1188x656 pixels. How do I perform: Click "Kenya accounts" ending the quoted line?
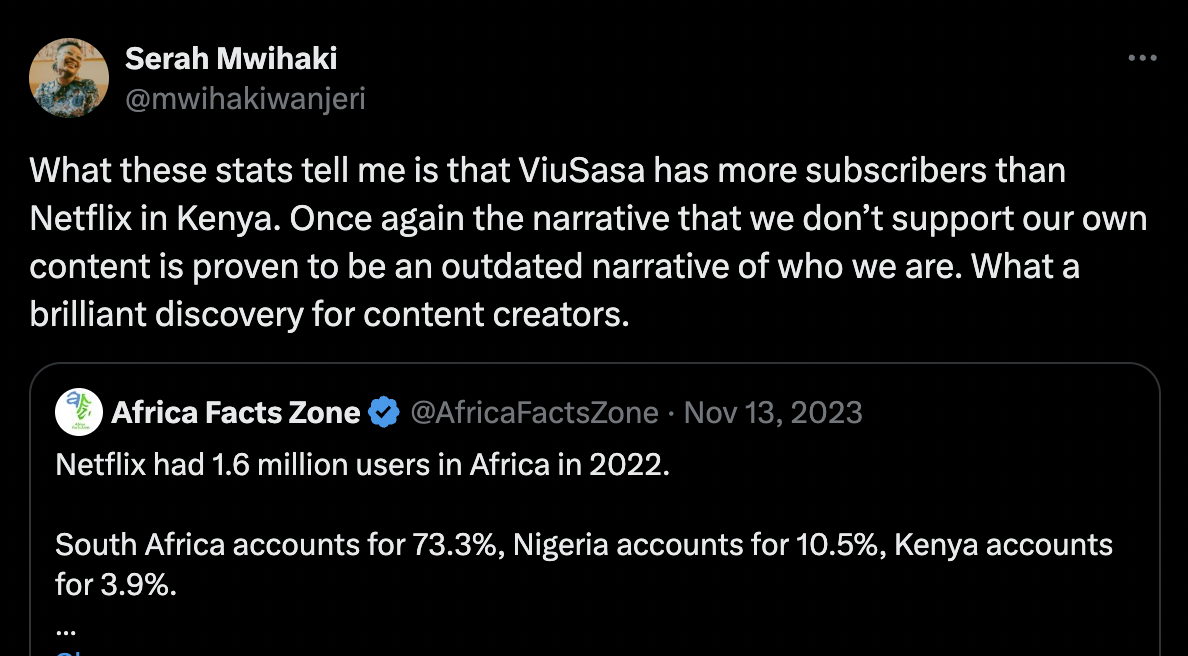point(1003,545)
